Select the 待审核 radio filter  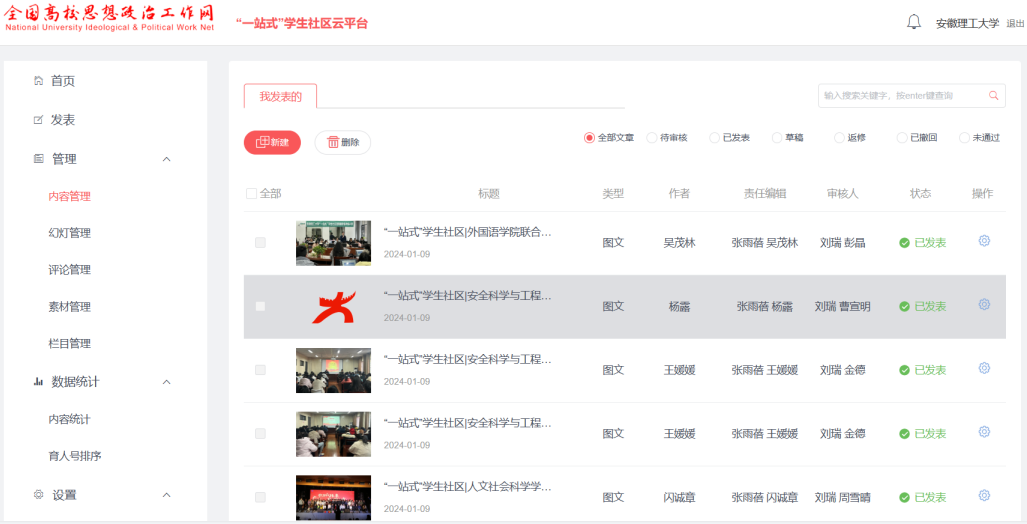coord(652,138)
